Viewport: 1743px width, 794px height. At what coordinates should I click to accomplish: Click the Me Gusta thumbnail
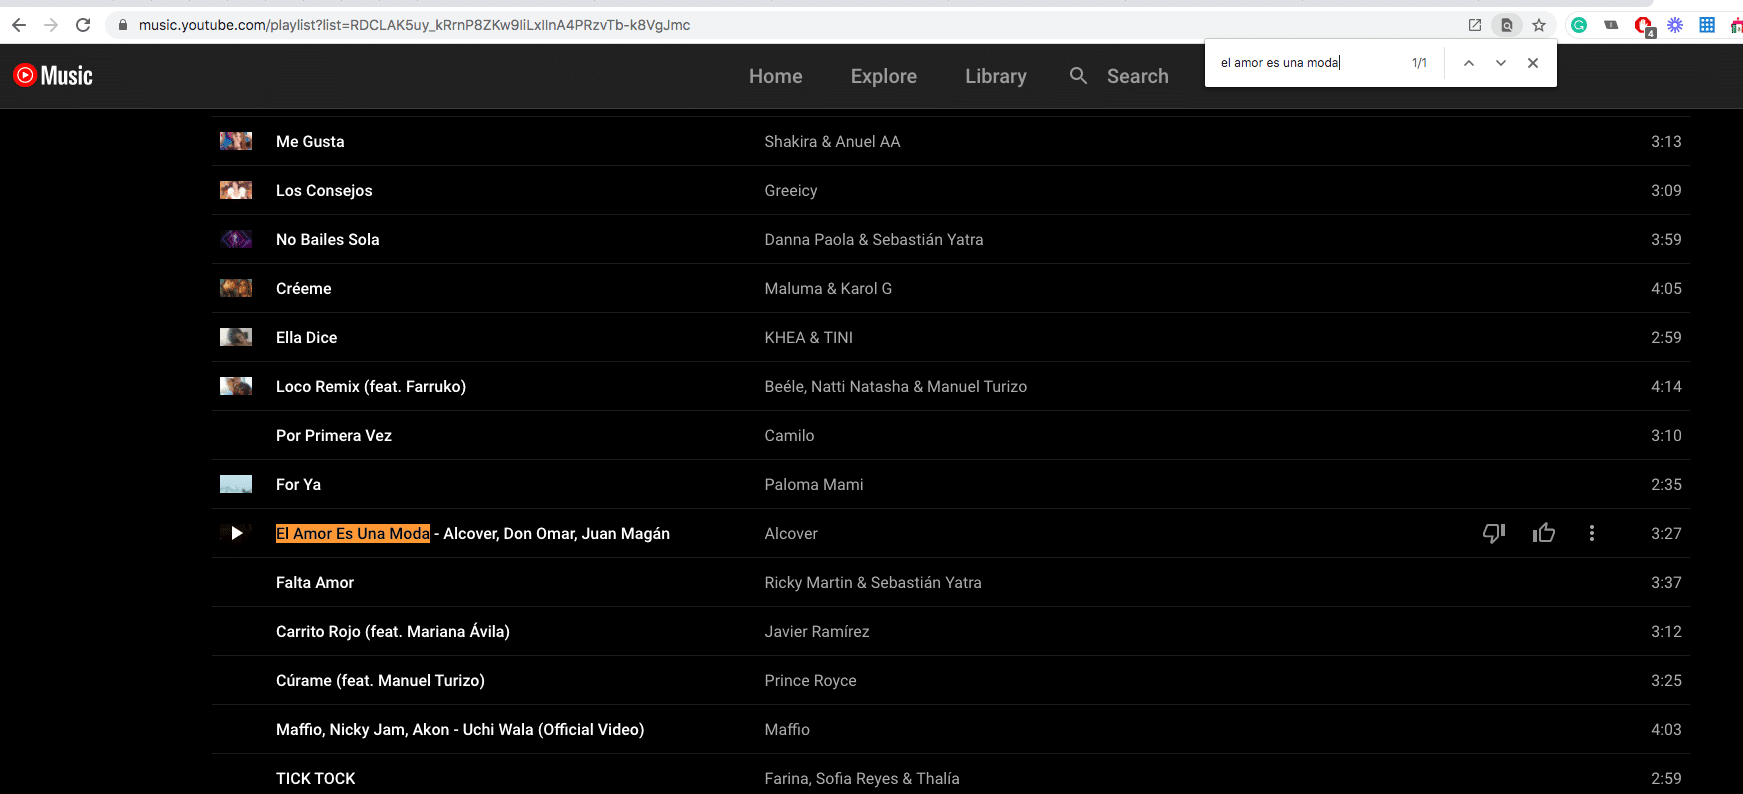click(x=236, y=141)
